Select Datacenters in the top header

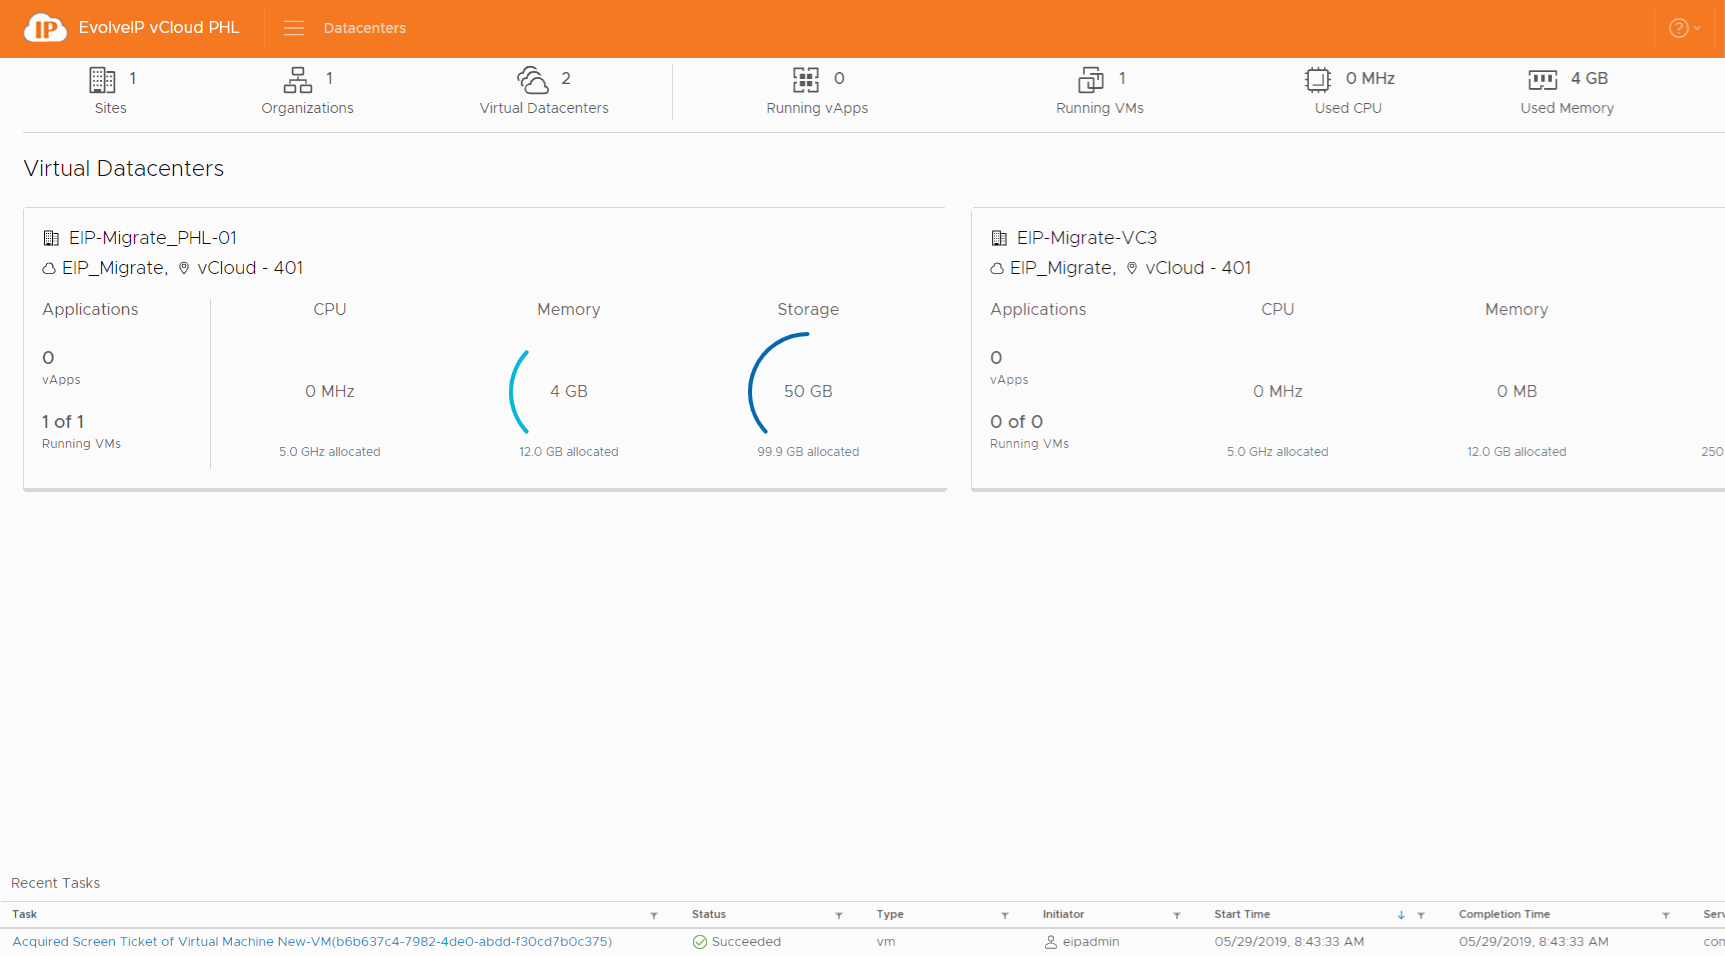point(364,28)
